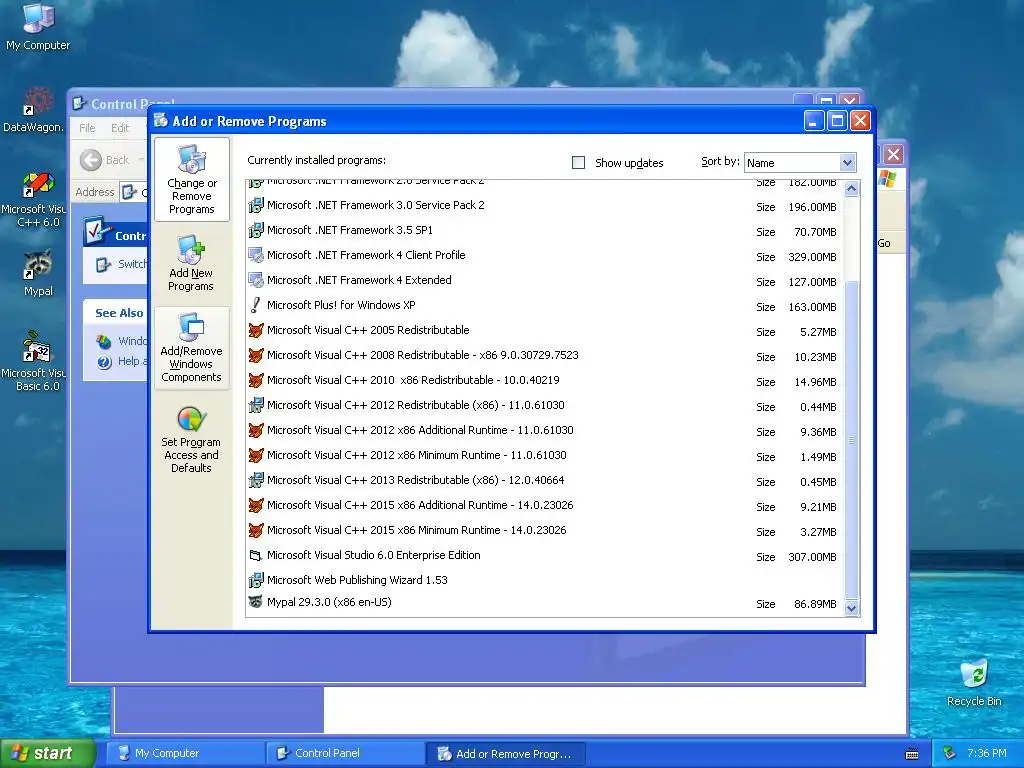Click the 329.00MB size value
The height and width of the screenshot is (768, 1024).
(812, 257)
